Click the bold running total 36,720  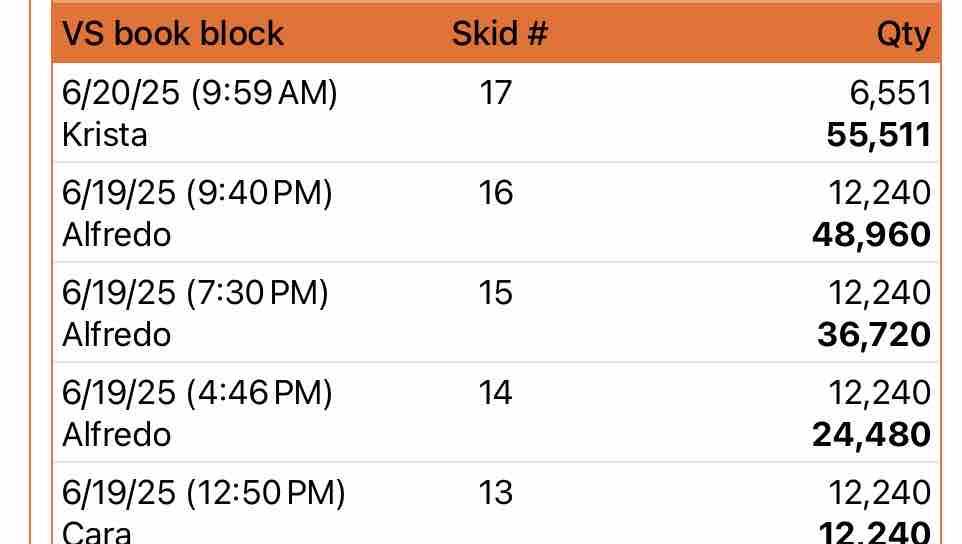[873, 335]
